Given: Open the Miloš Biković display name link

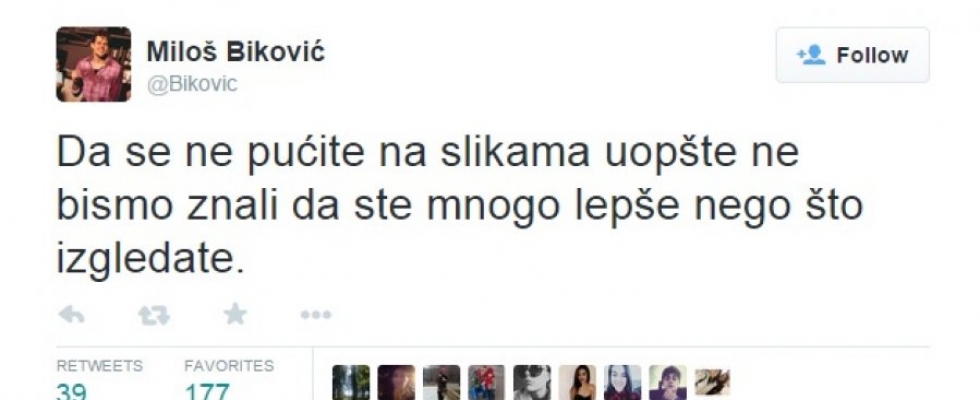Looking at the screenshot, I should [x=236, y=52].
